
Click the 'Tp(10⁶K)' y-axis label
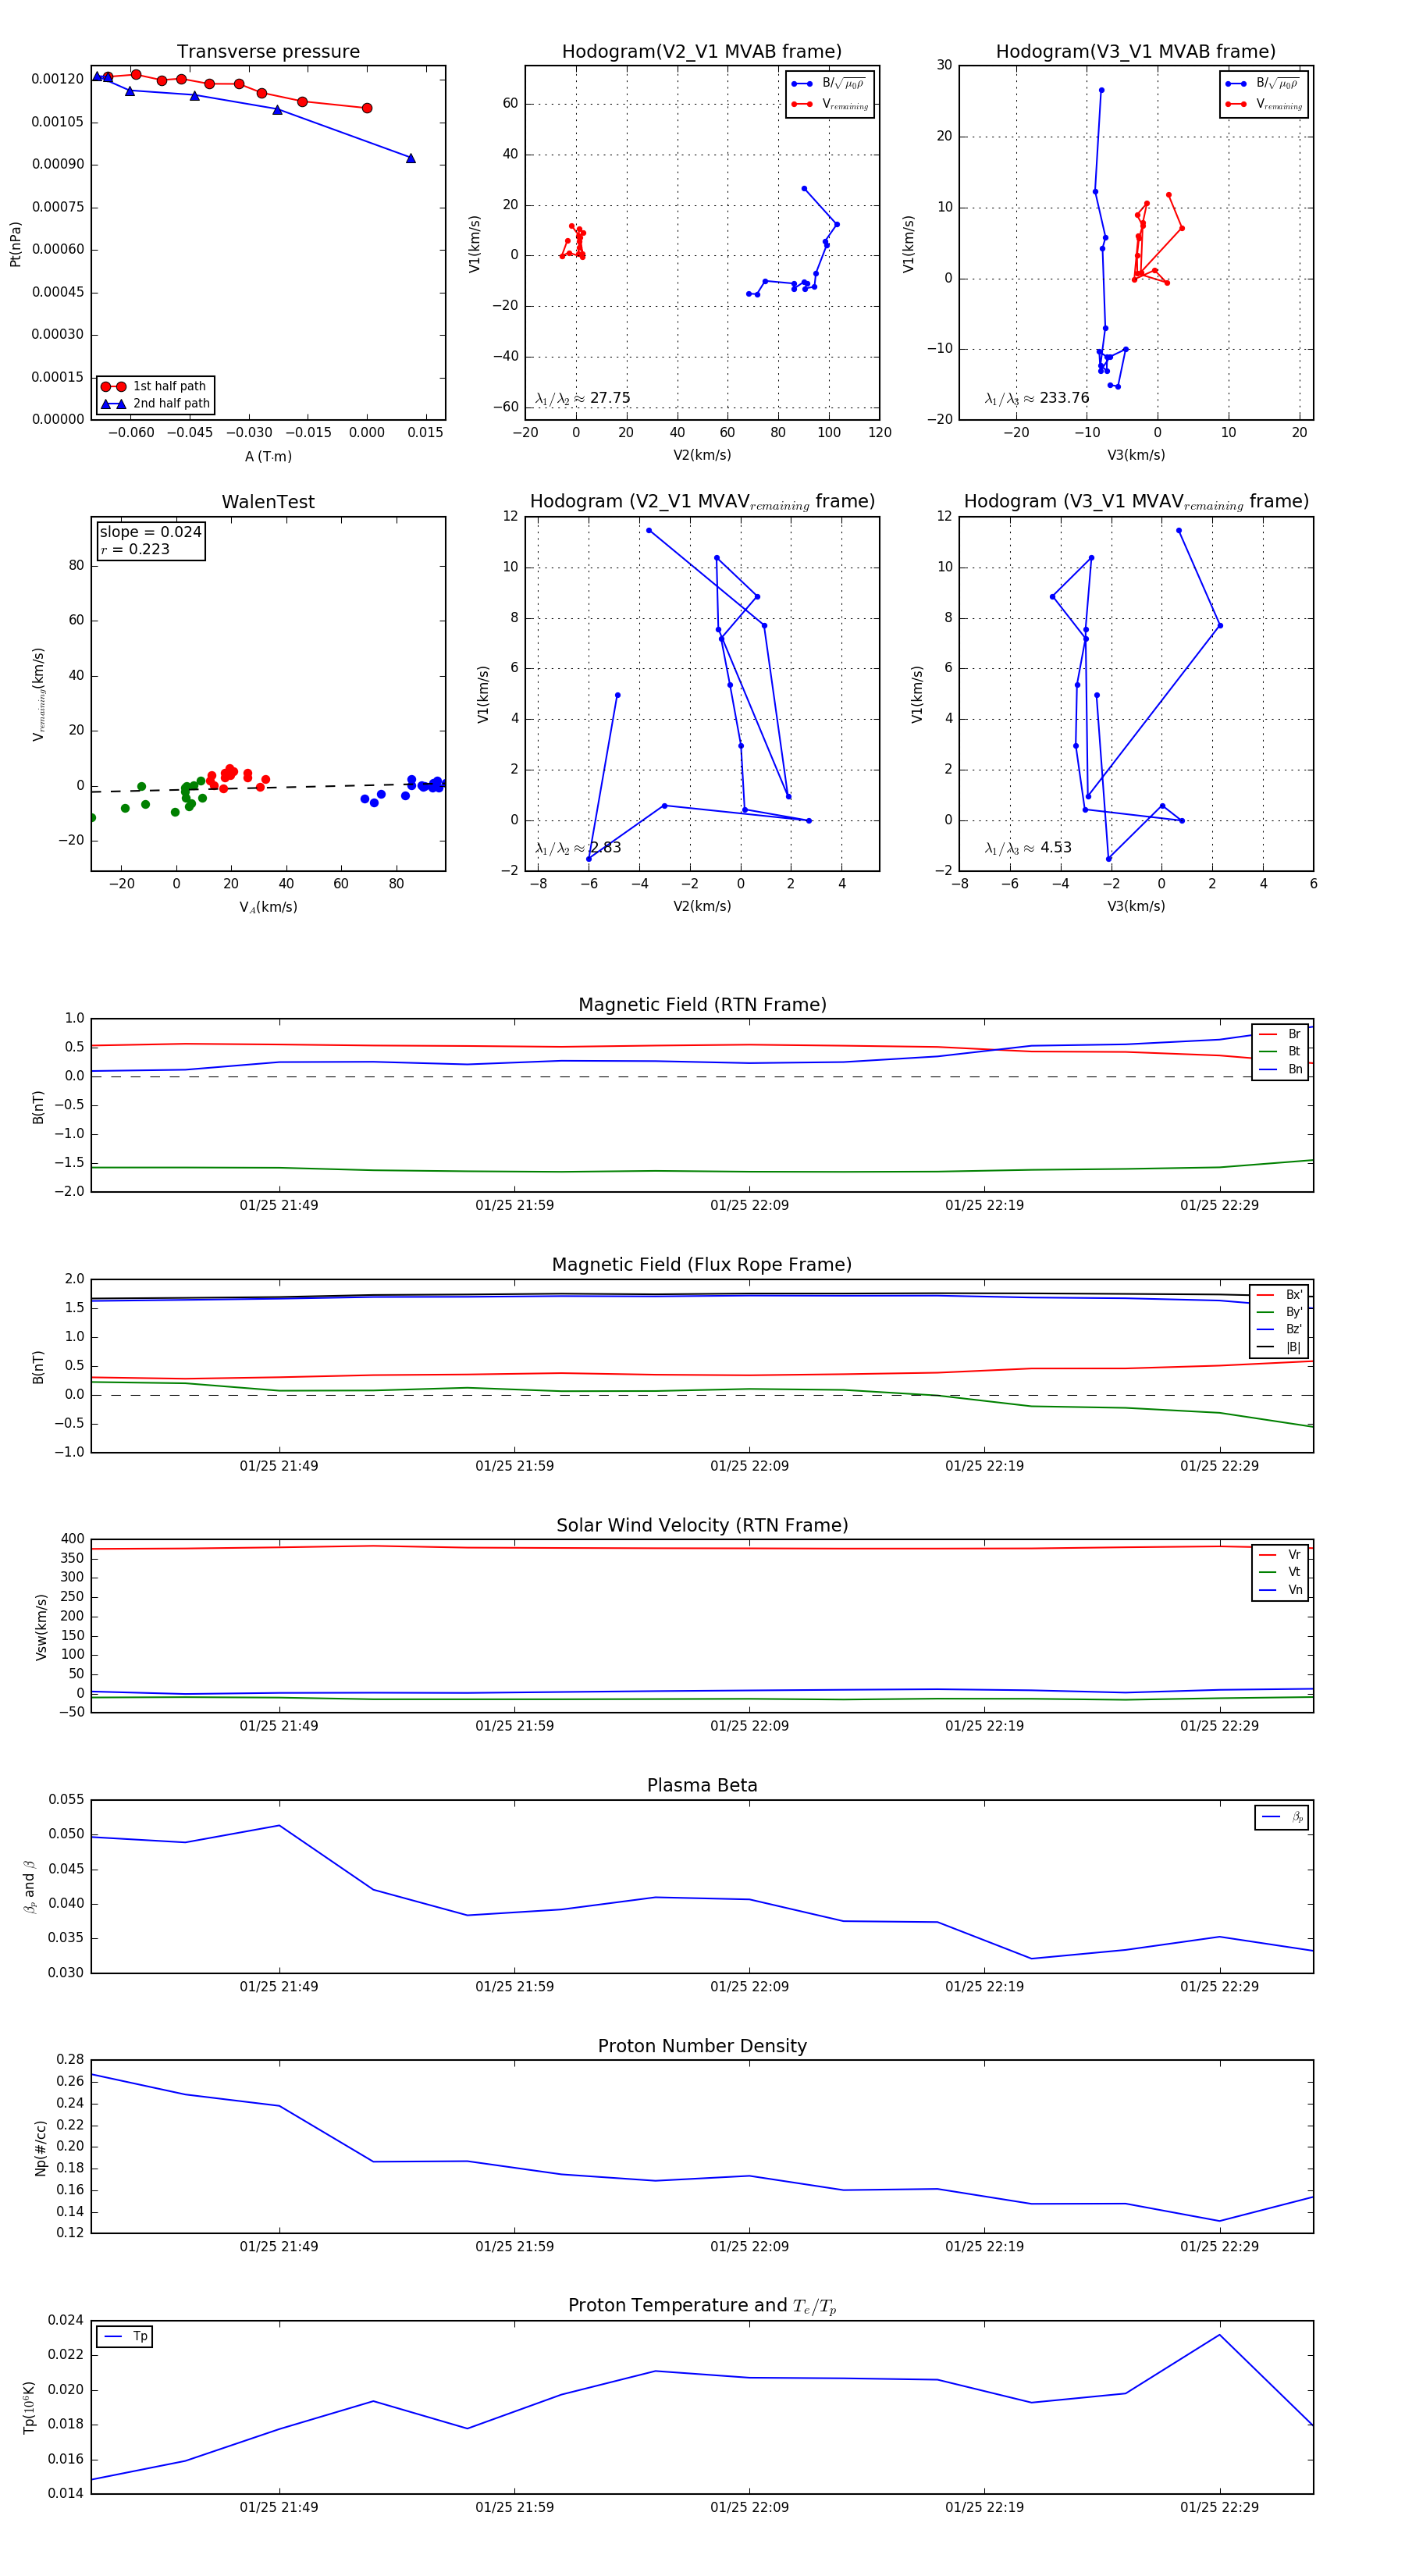pos(28,2408)
